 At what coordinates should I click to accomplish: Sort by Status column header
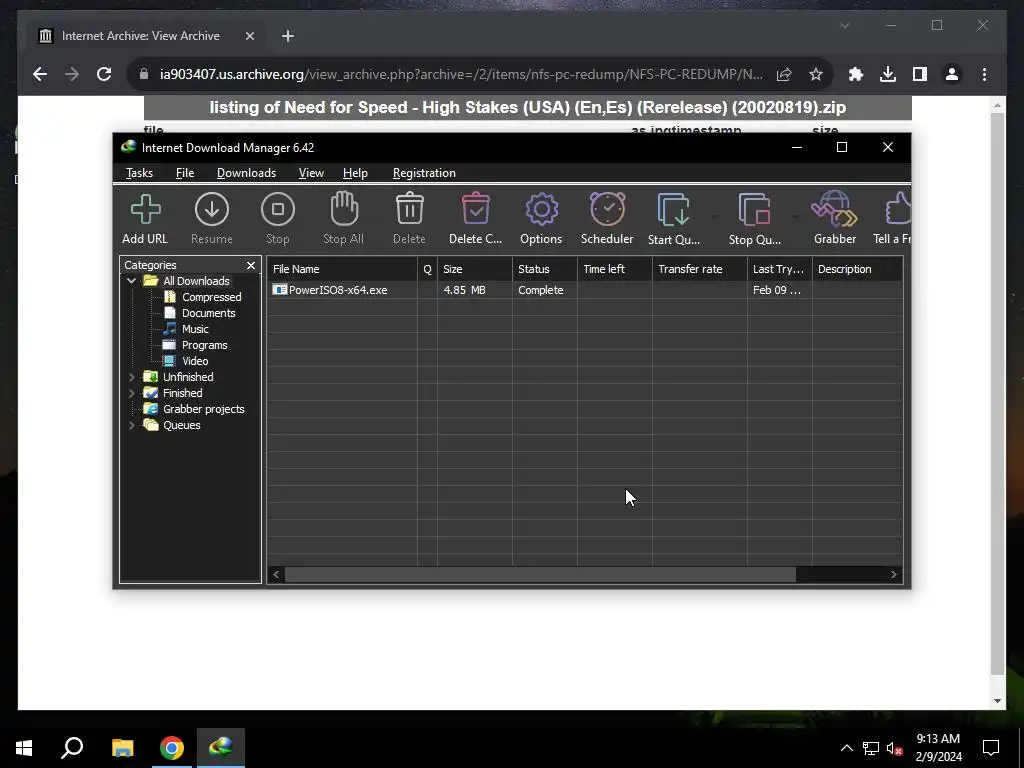[545, 269]
